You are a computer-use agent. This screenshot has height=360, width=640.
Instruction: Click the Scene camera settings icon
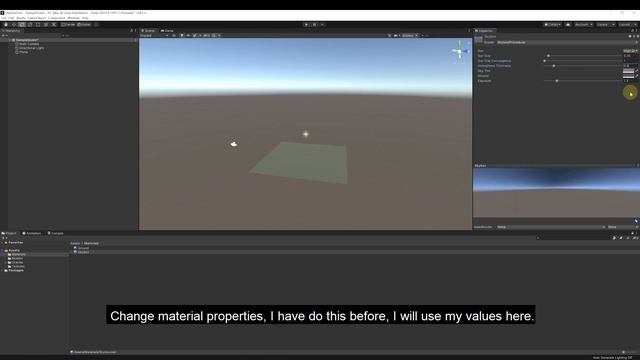click(x=396, y=36)
